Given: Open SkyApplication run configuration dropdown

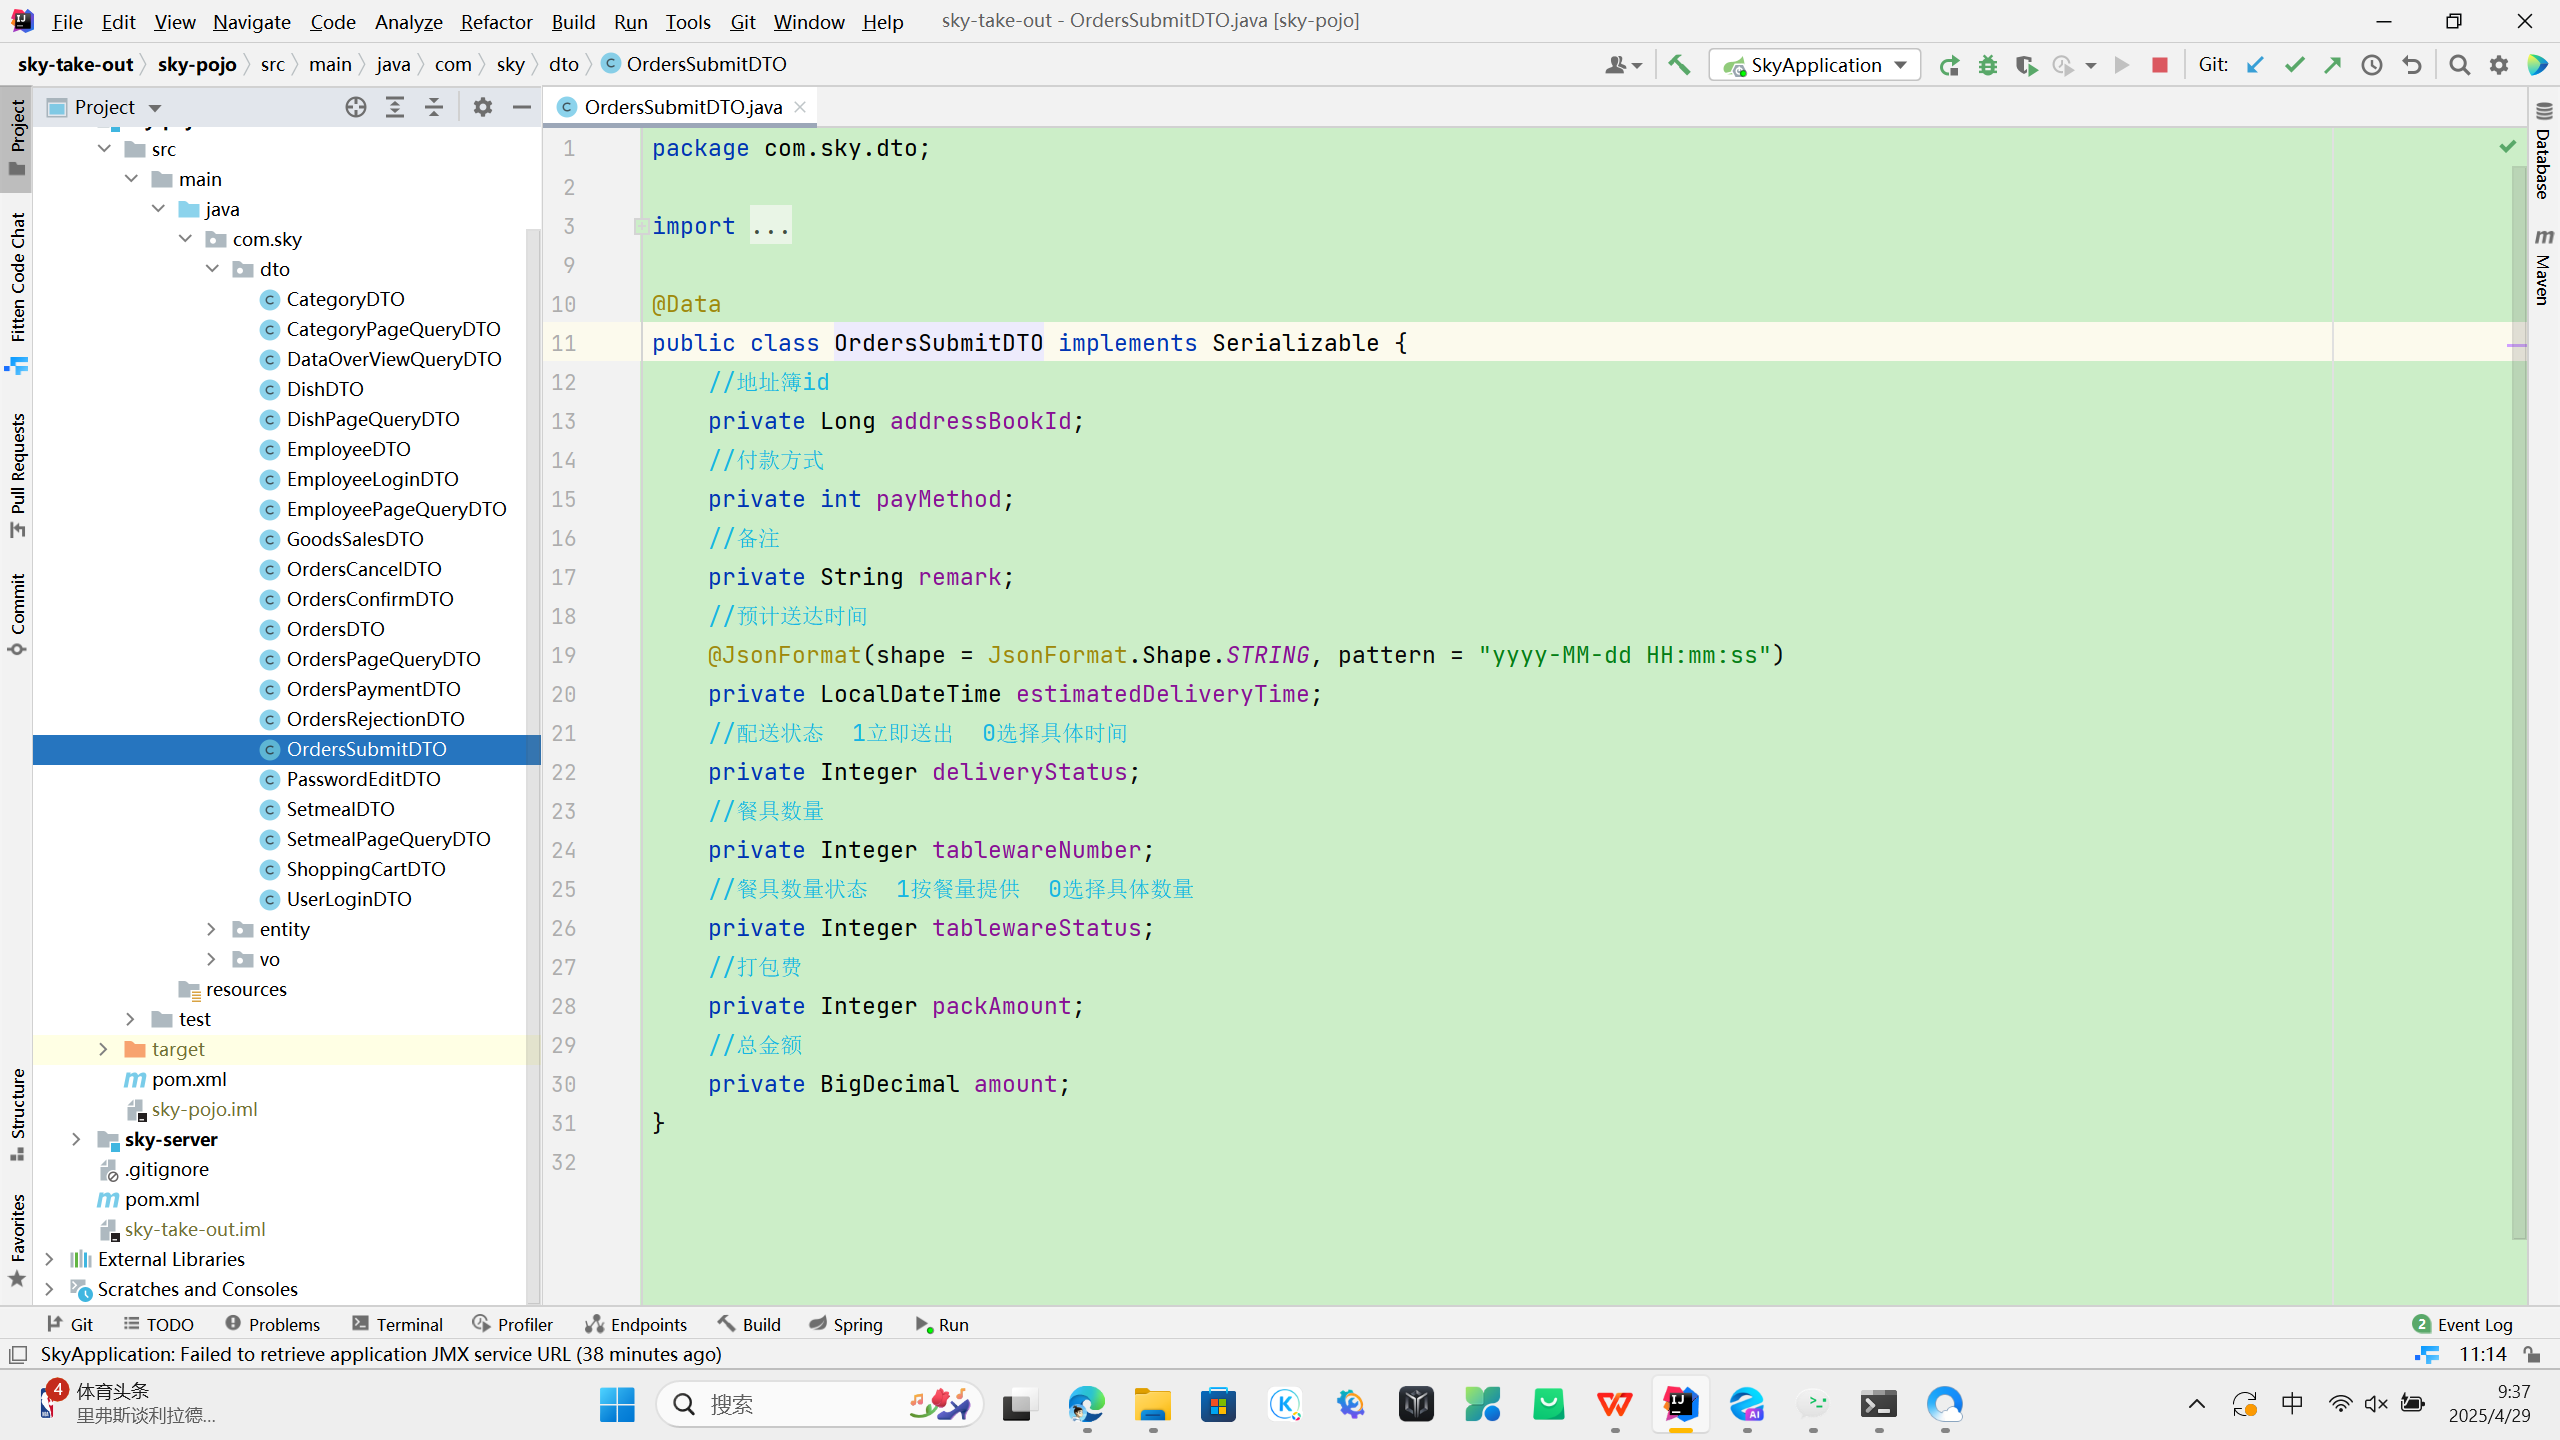Looking at the screenshot, I should click(x=1814, y=65).
